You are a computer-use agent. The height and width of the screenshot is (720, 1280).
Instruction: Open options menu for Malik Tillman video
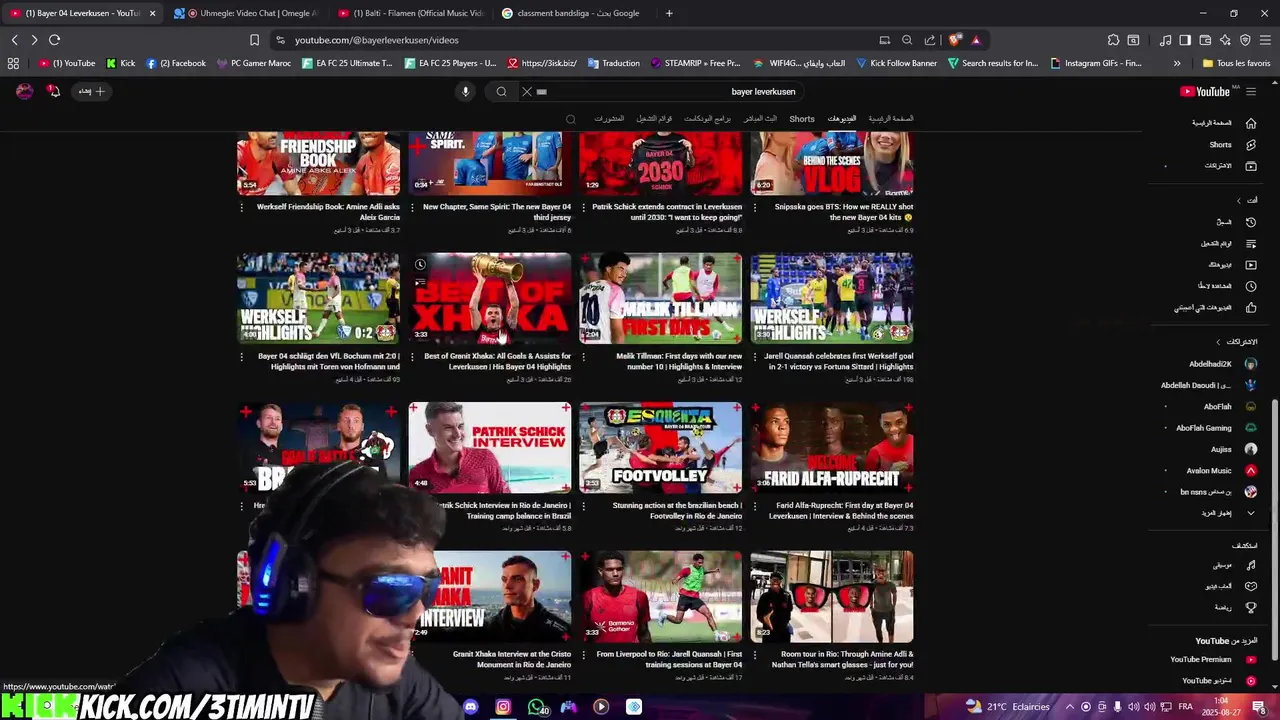[x=584, y=356]
